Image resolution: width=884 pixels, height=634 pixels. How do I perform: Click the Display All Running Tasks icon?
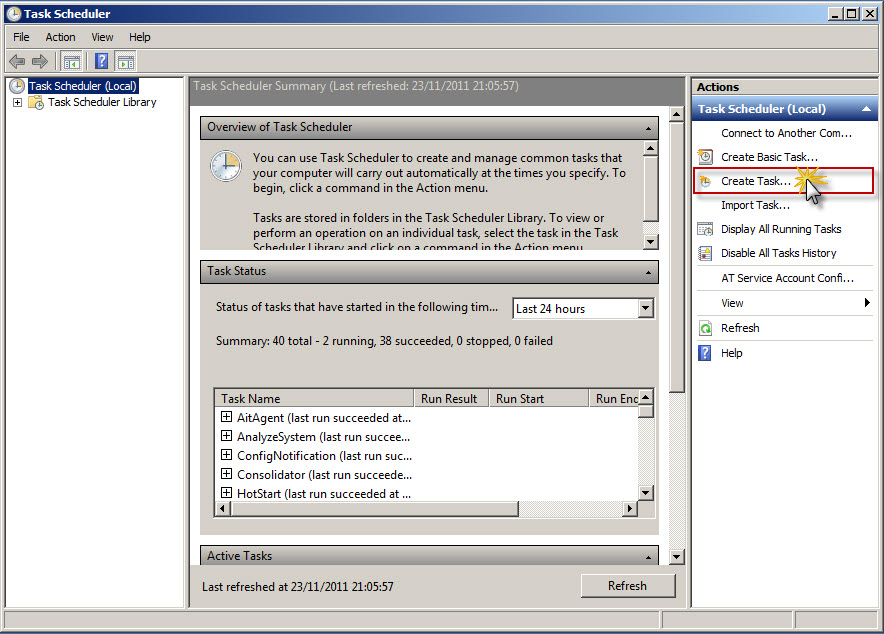[705, 229]
